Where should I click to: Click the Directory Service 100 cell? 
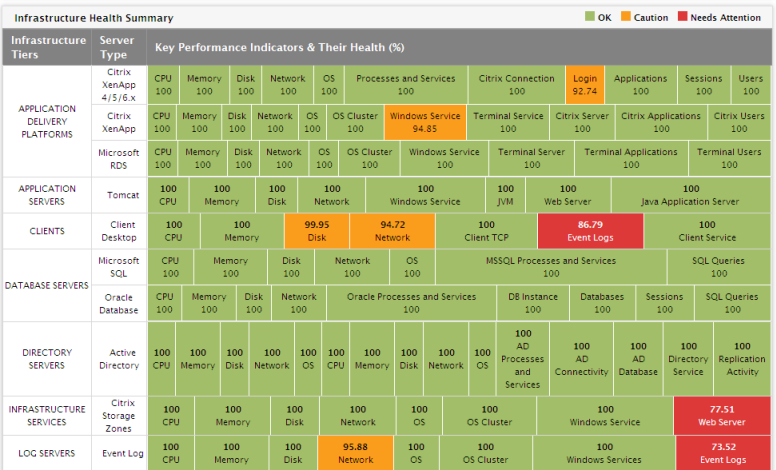[x=688, y=359]
